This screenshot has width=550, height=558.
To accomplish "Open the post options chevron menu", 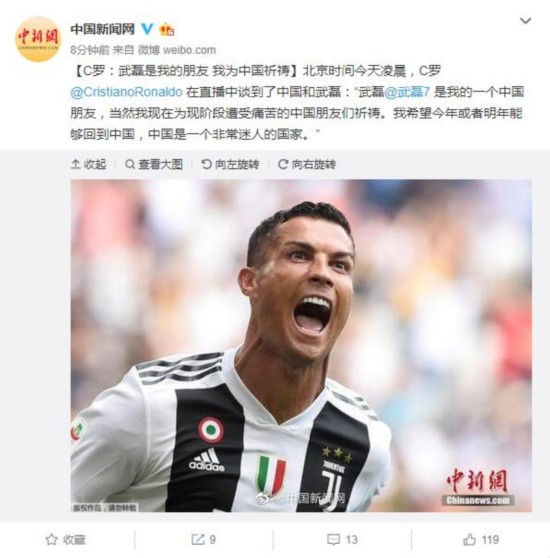I will [x=525, y=21].
